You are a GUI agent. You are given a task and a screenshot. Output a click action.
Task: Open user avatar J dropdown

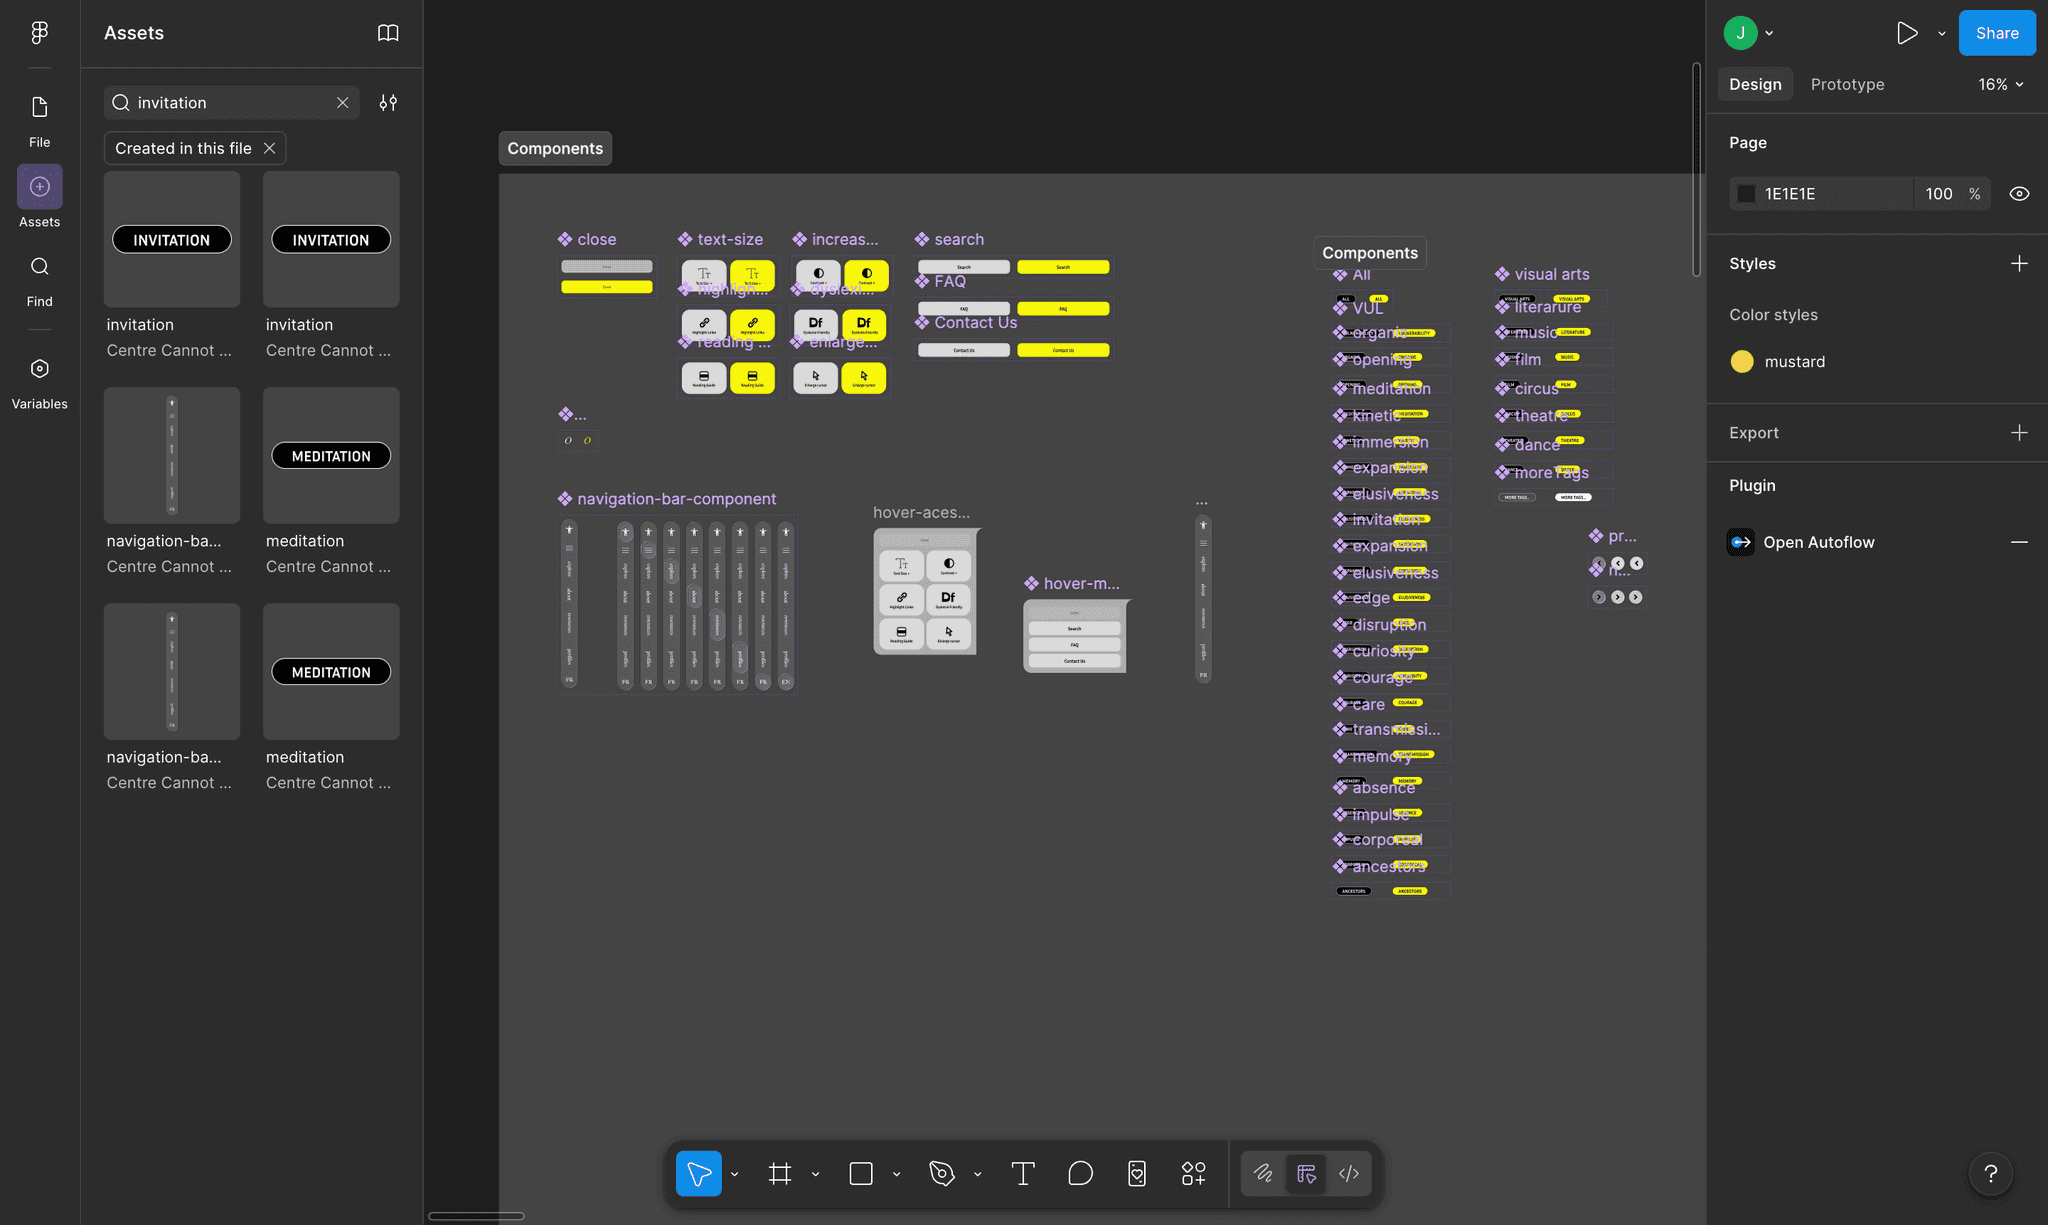click(1748, 33)
